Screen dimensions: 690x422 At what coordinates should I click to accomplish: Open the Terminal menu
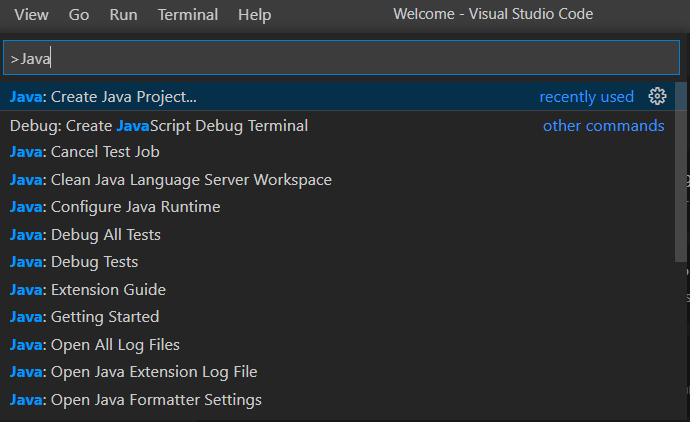pyautogui.click(x=188, y=15)
